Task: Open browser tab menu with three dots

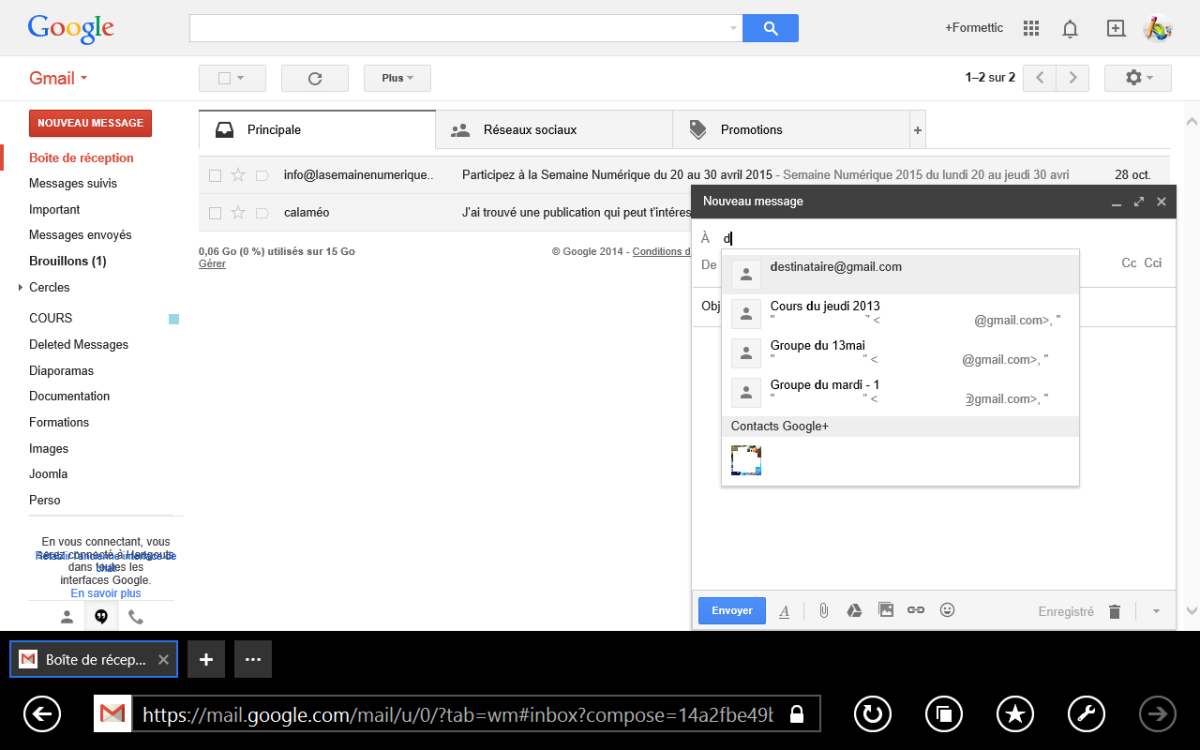Action: 253,659
